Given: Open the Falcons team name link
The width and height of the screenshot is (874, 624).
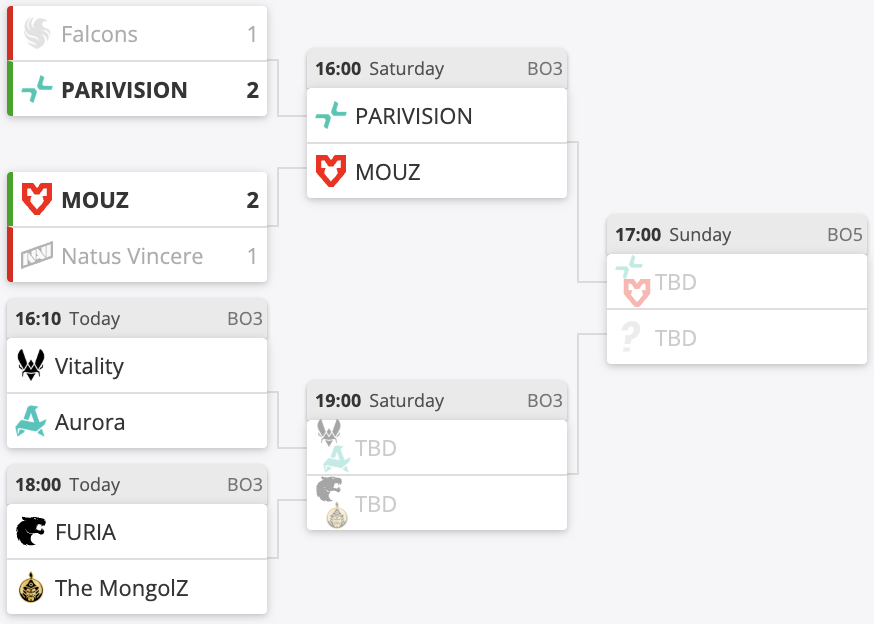Looking at the screenshot, I should click(x=99, y=34).
